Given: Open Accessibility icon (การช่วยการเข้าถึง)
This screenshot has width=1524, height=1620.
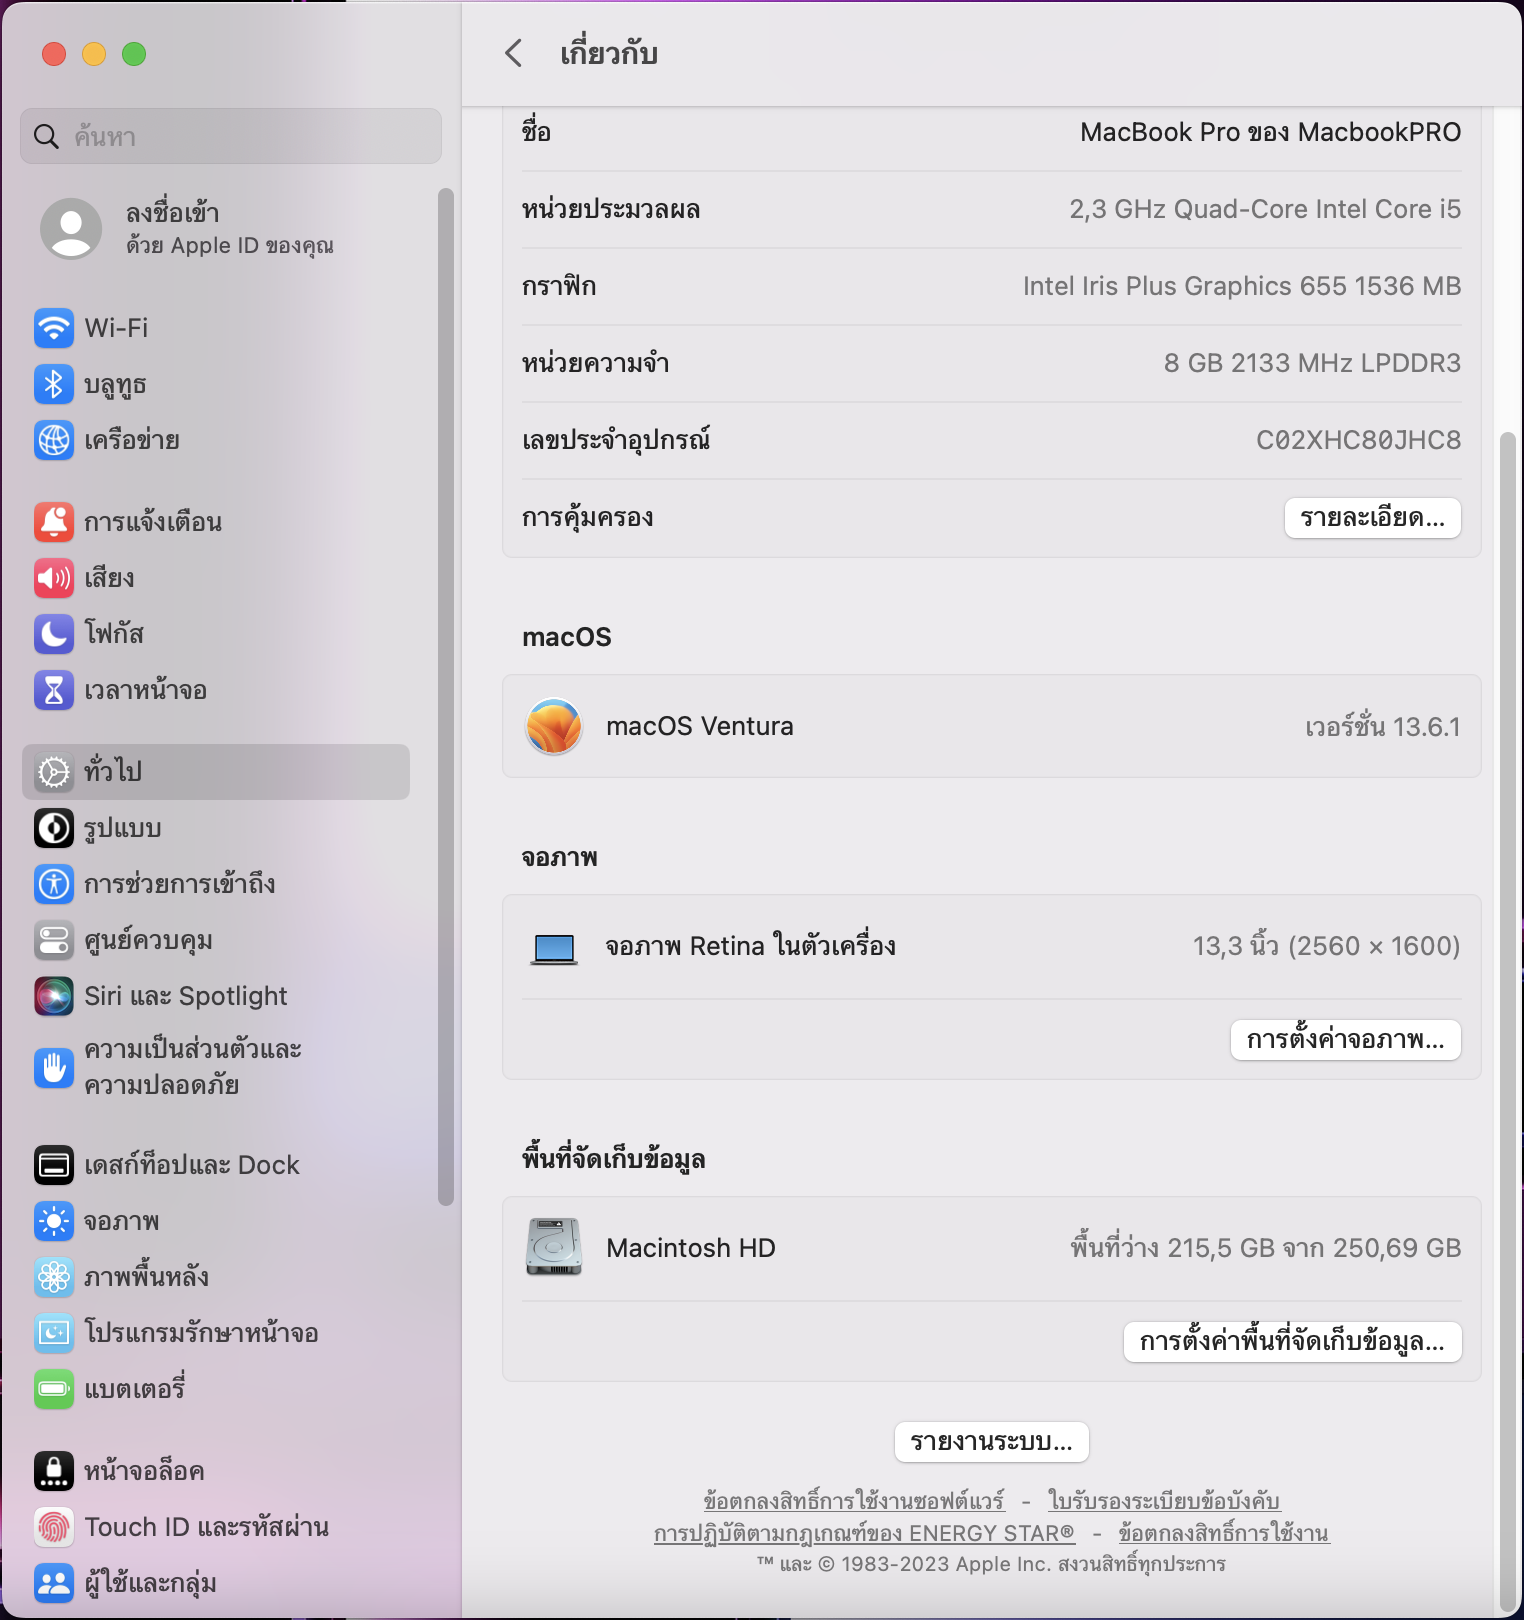Looking at the screenshot, I should (54, 884).
